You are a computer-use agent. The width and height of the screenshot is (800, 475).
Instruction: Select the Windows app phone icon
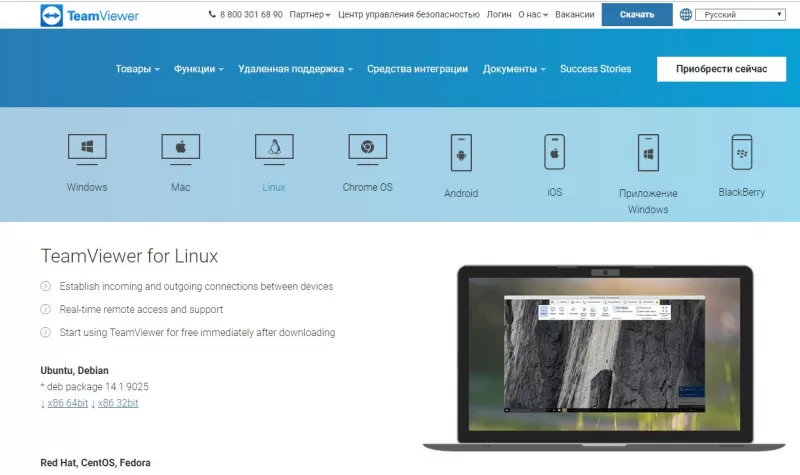[648, 153]
